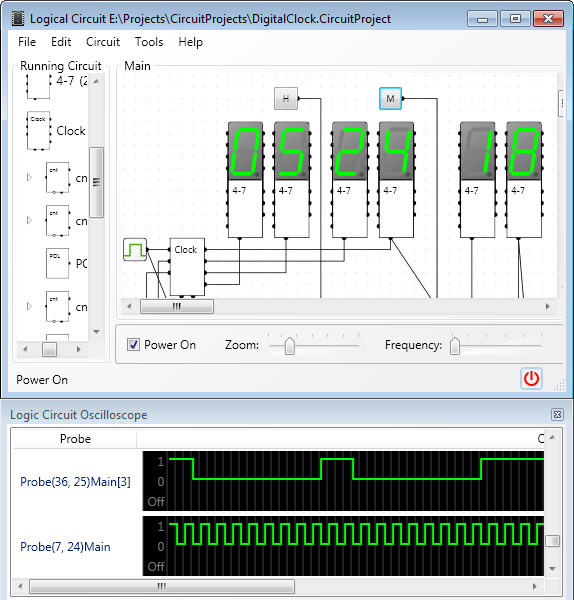Screen dimensions: 574x600
Task: Click Running Circuit scroll up arrow
Action: (96, 81)
